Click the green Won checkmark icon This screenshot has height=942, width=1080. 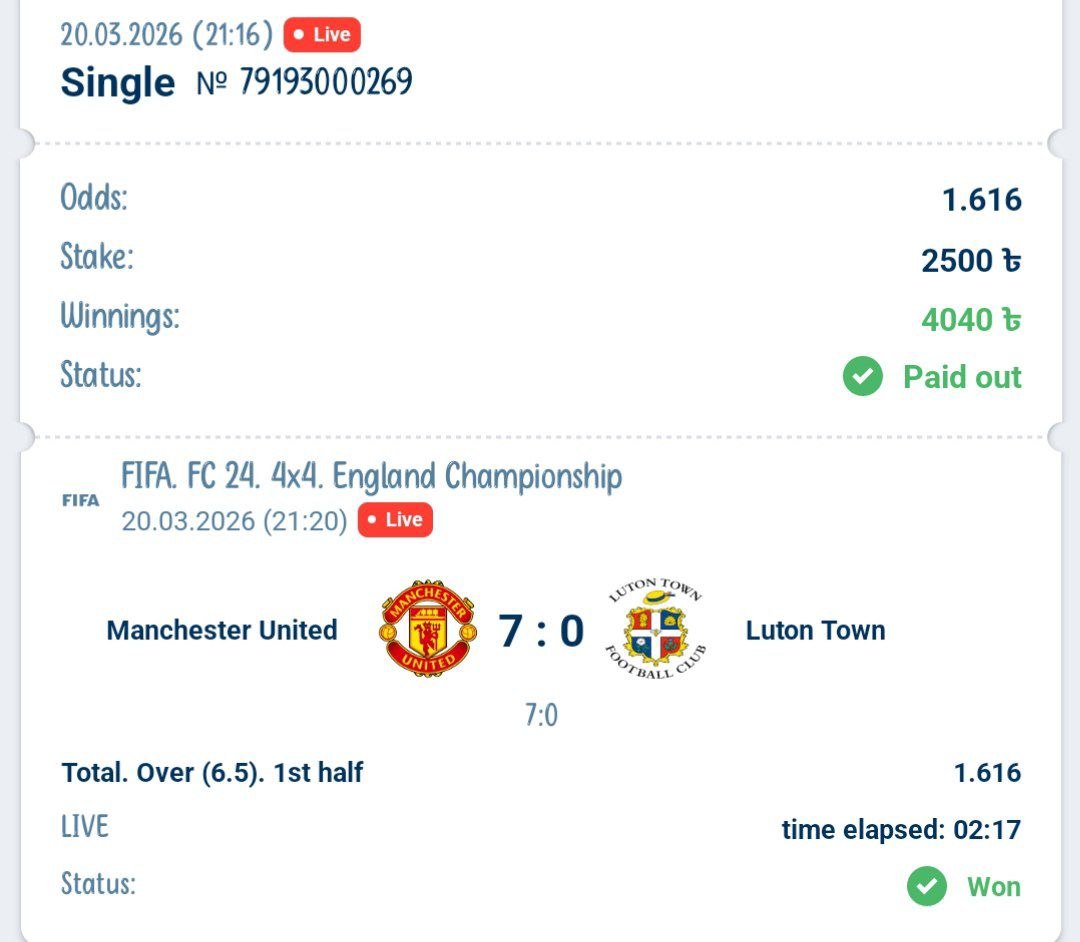[x=927, y=886]
